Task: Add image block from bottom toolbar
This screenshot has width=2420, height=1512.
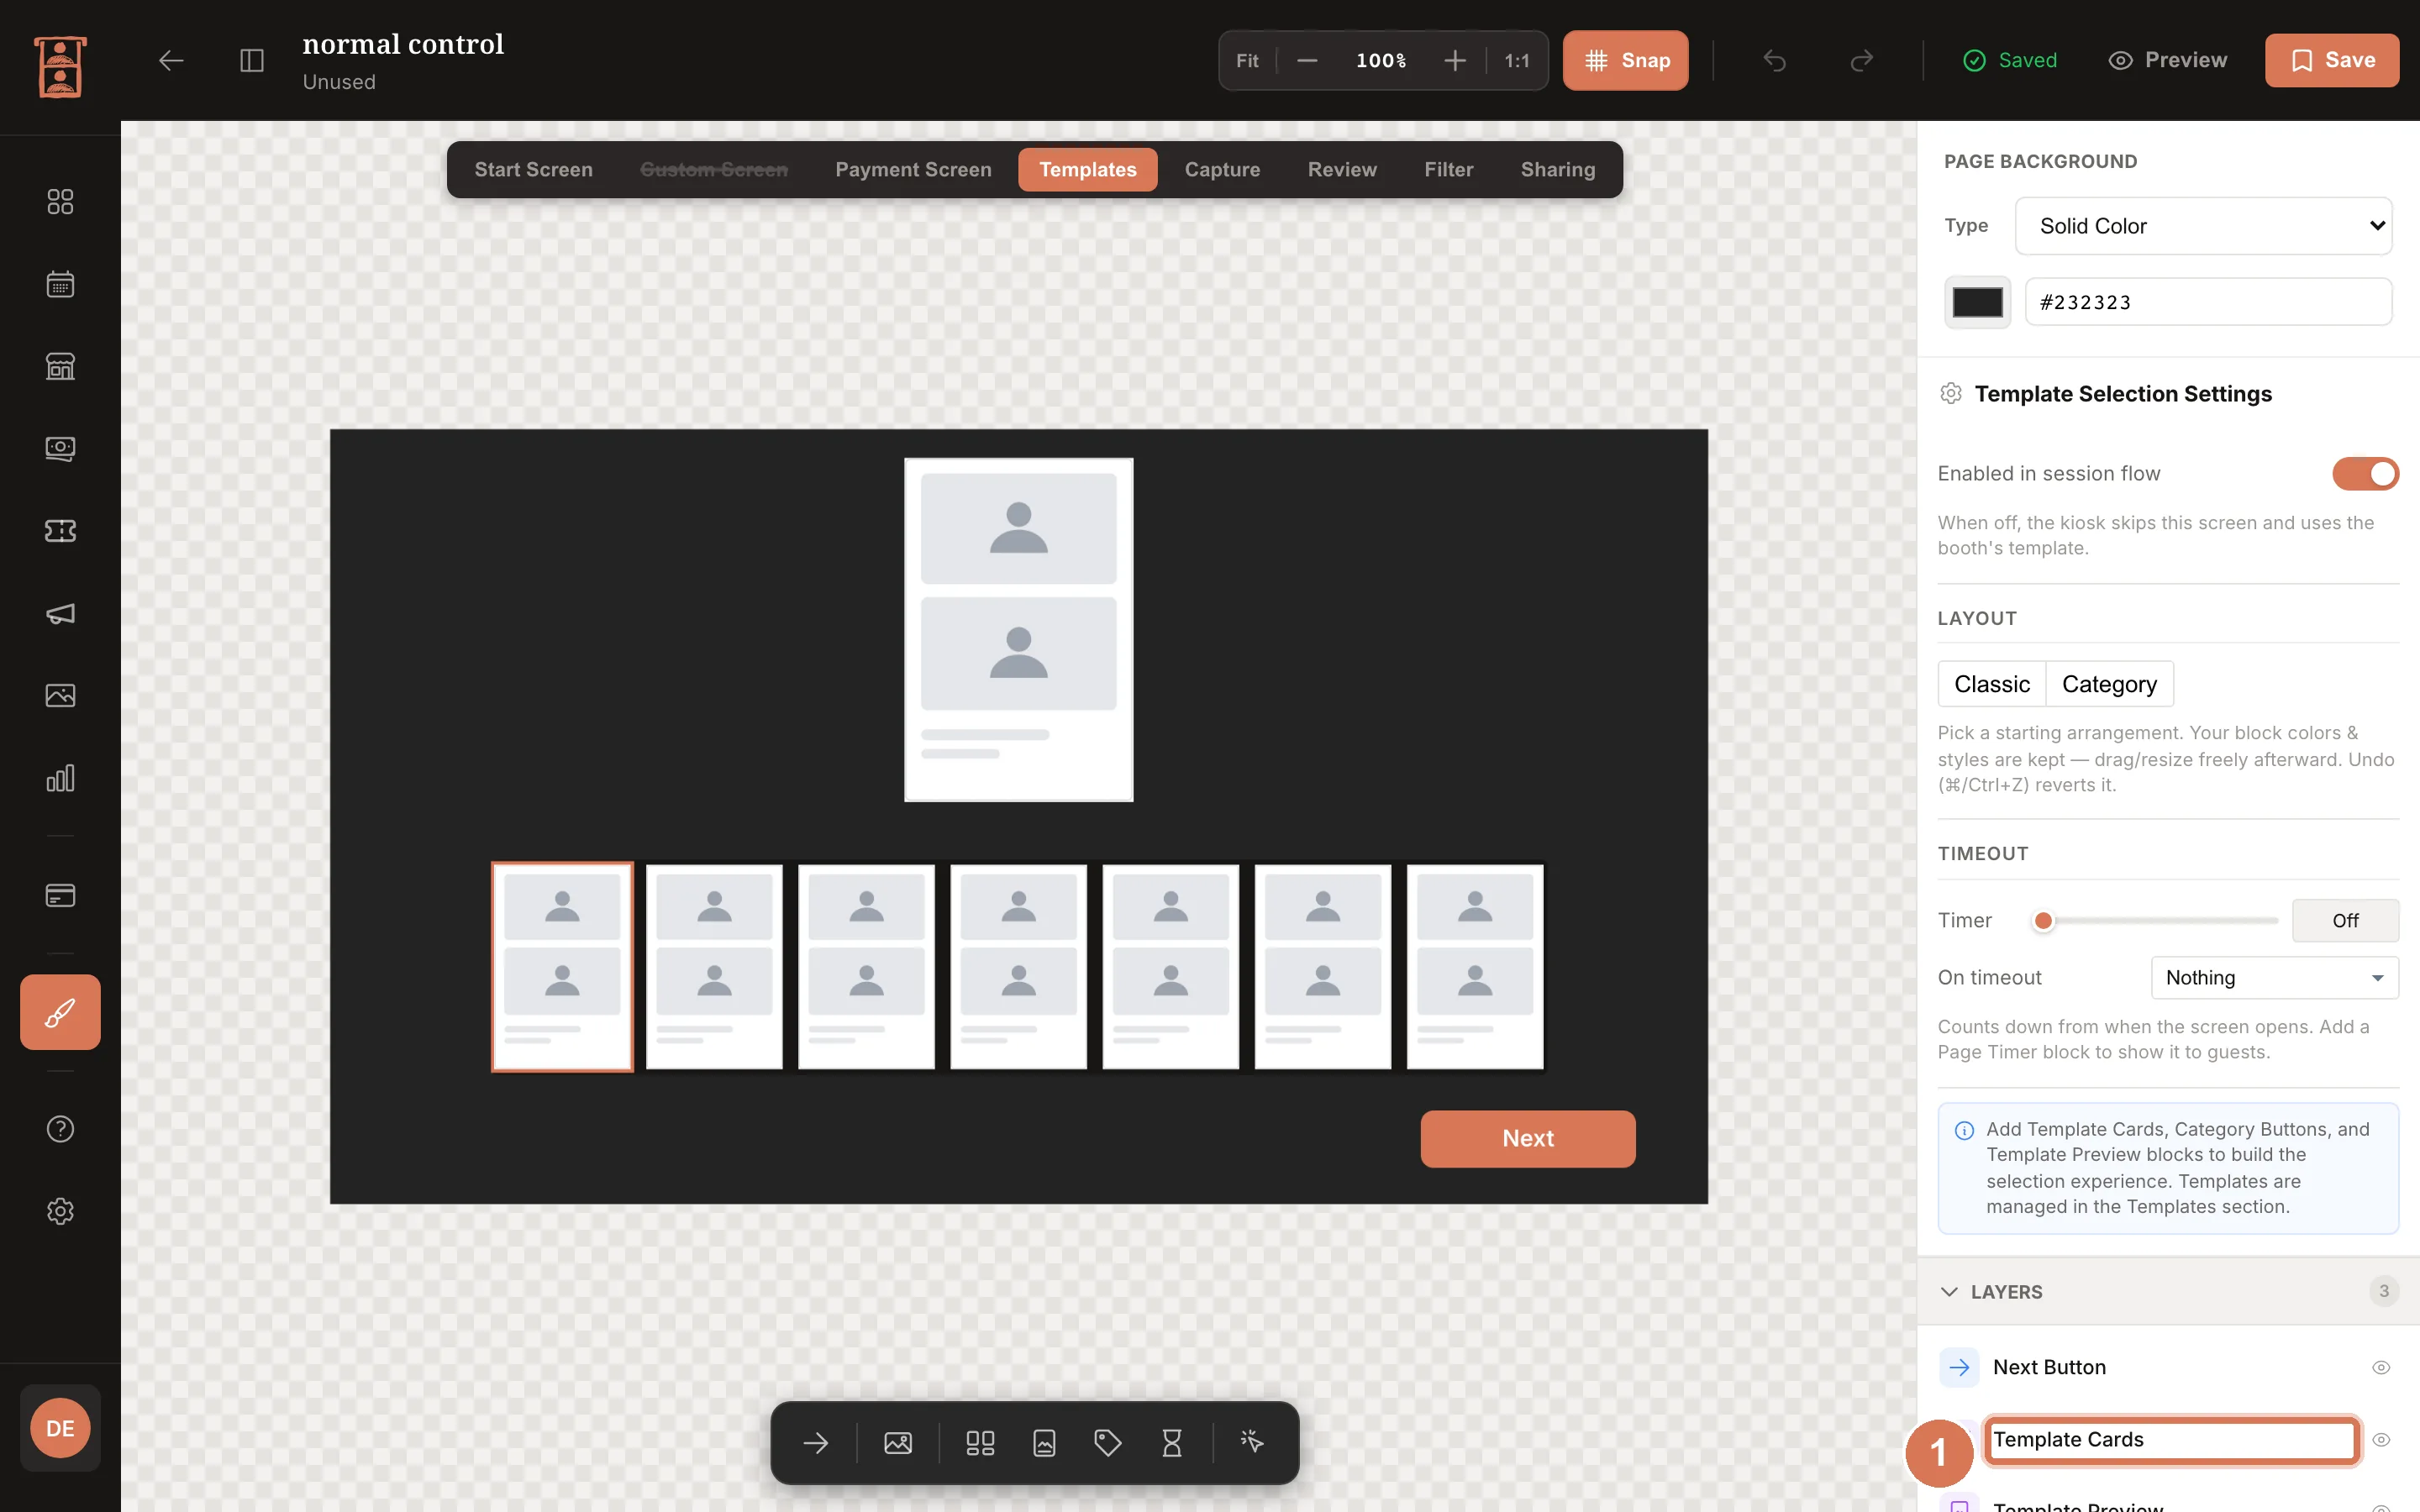Action: [x=898, y=1442]
